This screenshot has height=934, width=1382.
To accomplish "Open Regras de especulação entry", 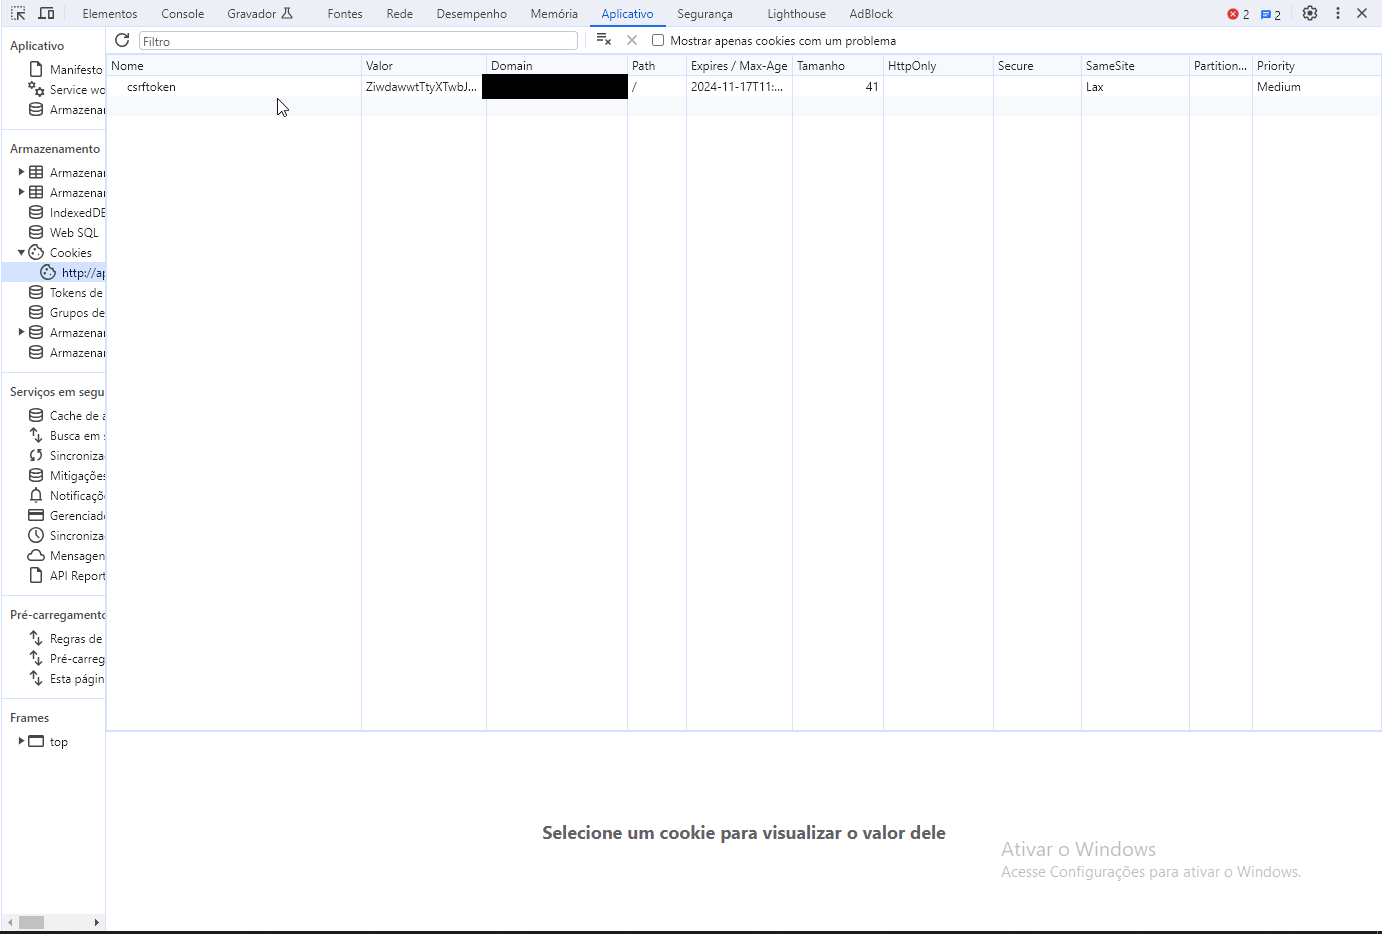I will pyautogui.click(x=66, y=638).
